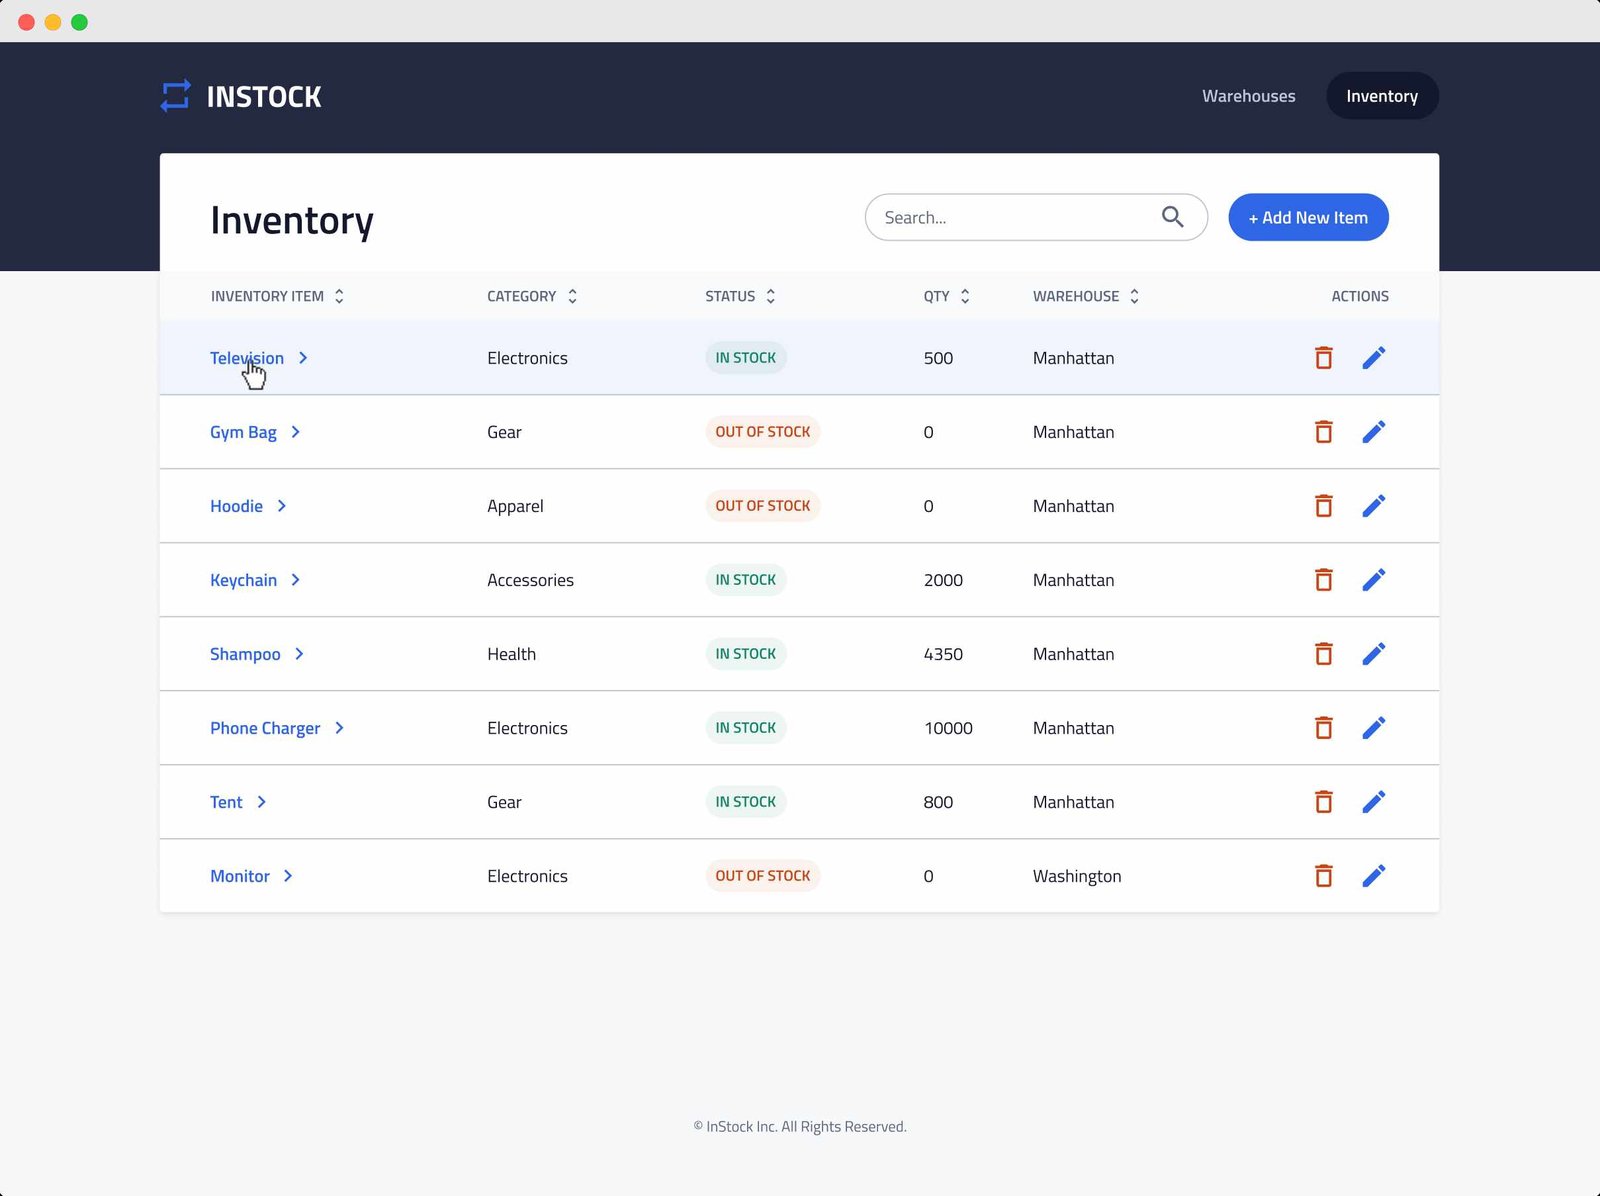Sort by Warehouse column arrows
This screenshot has height=1196, width=1600.
1134,296
